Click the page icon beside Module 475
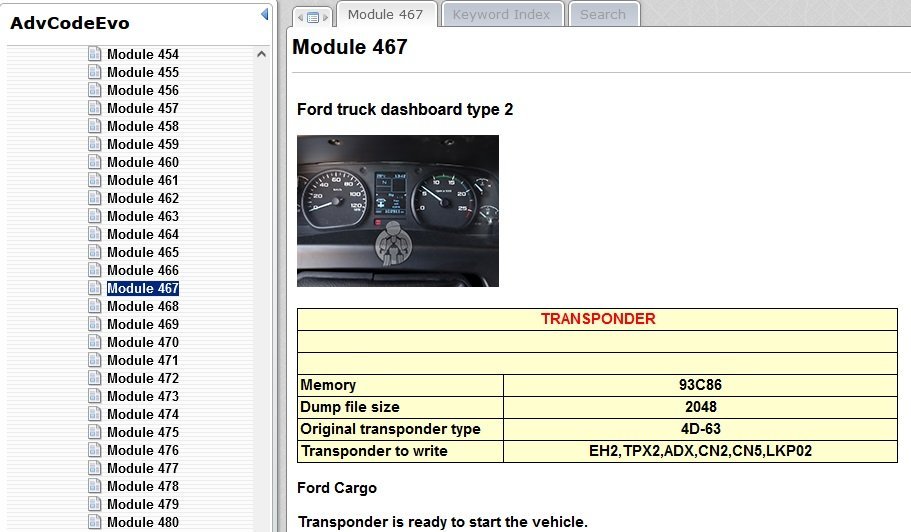The width and height of the screenshot is (911, 532). coord(95,432)
